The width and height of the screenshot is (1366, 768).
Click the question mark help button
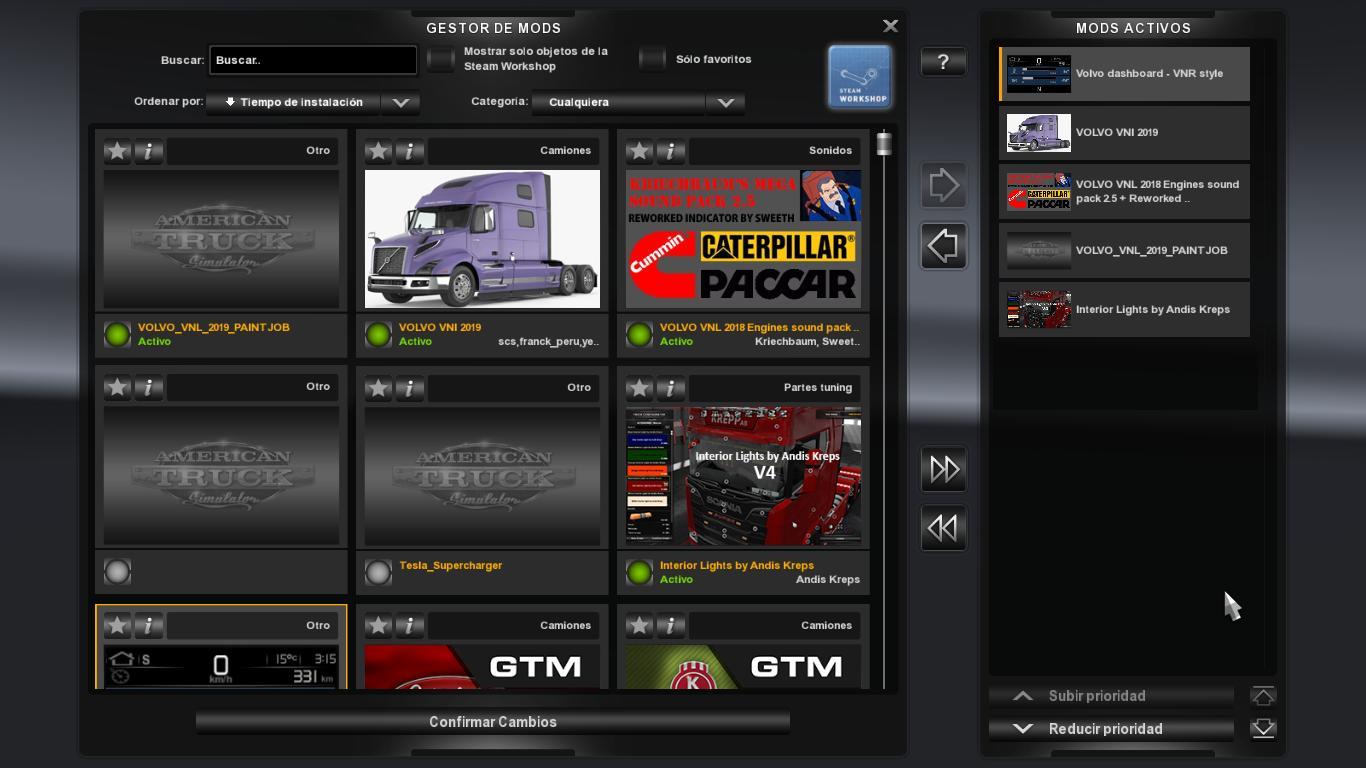click(943, 62)
